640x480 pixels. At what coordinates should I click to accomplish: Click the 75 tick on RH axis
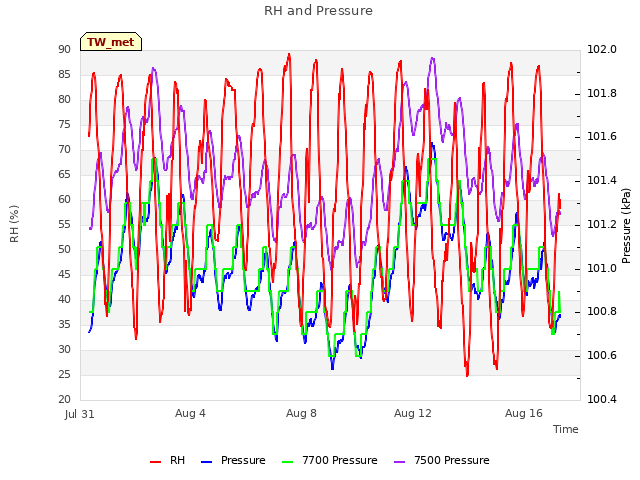[x=64, y=124]
